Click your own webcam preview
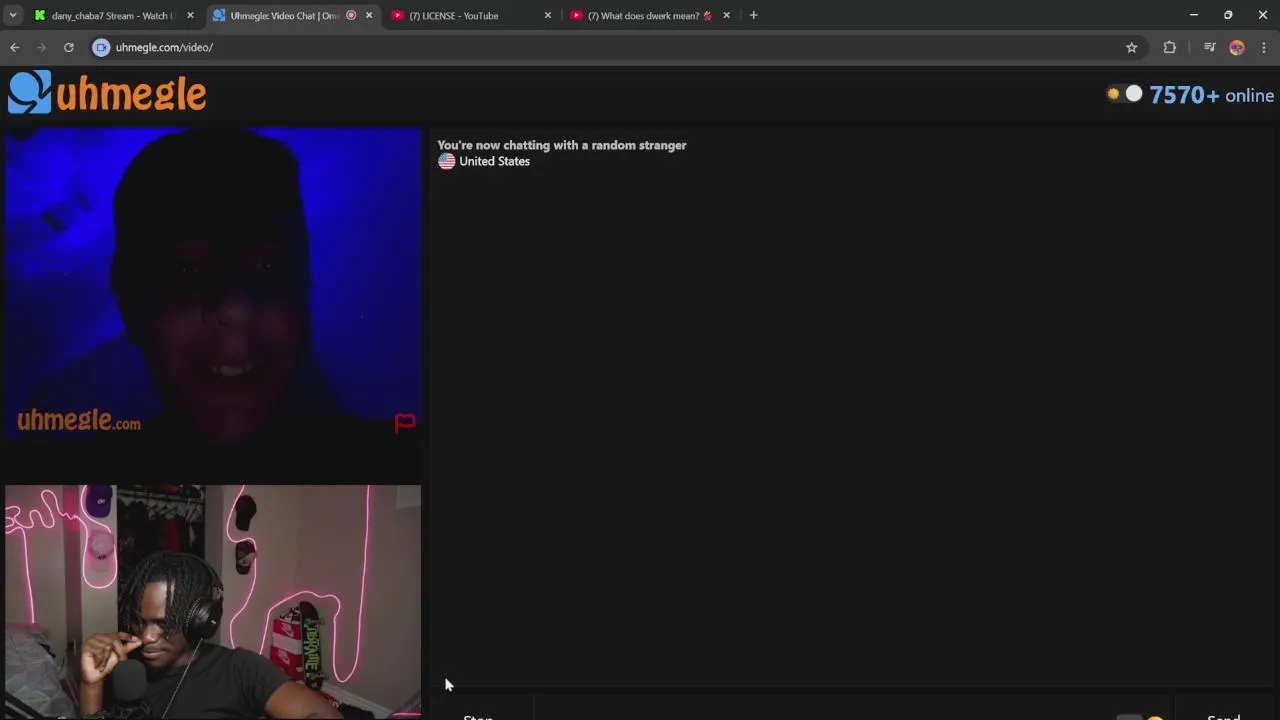The width and height of the screenshot is (1280, 720). pos(213,601)
